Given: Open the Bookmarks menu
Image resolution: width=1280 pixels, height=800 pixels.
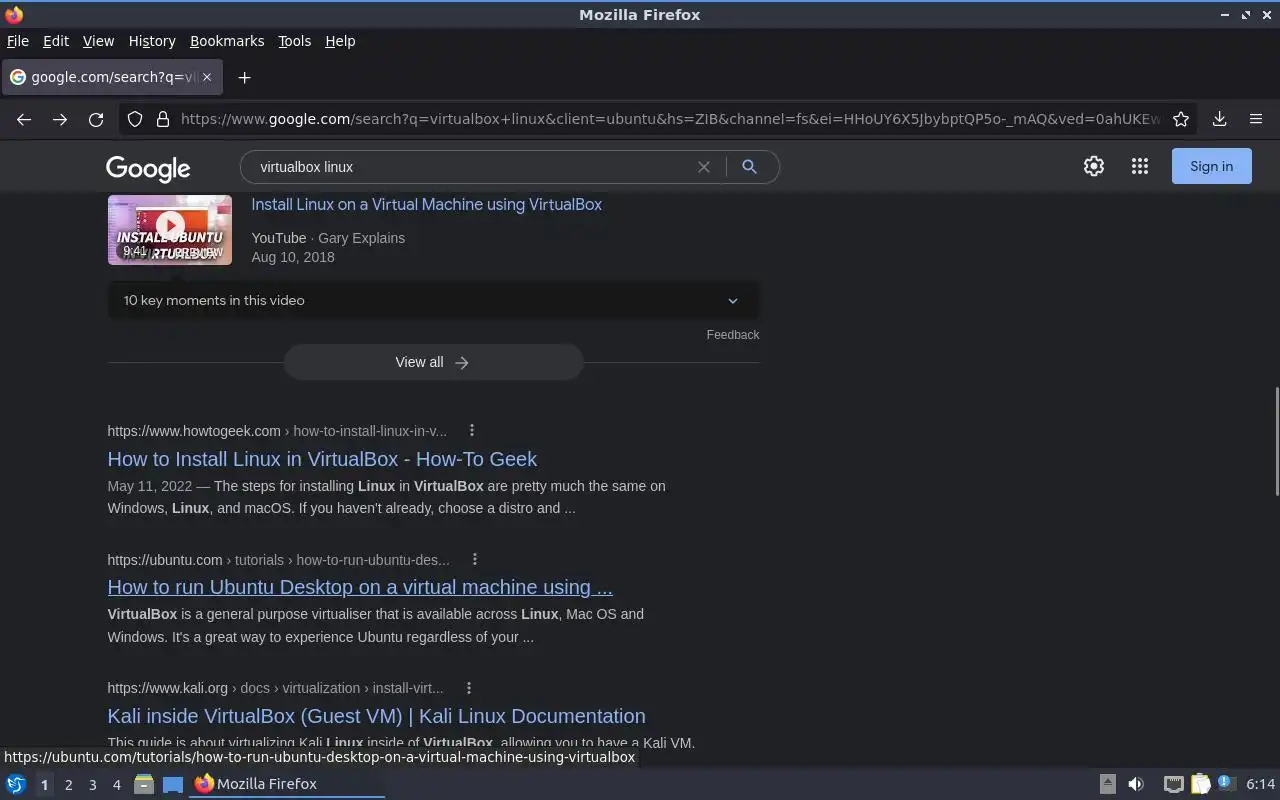Looking at the screenshot, I should [227, 41].
